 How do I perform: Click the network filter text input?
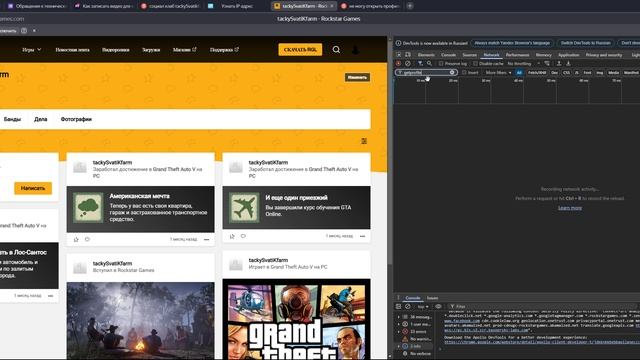coord(426,73)
